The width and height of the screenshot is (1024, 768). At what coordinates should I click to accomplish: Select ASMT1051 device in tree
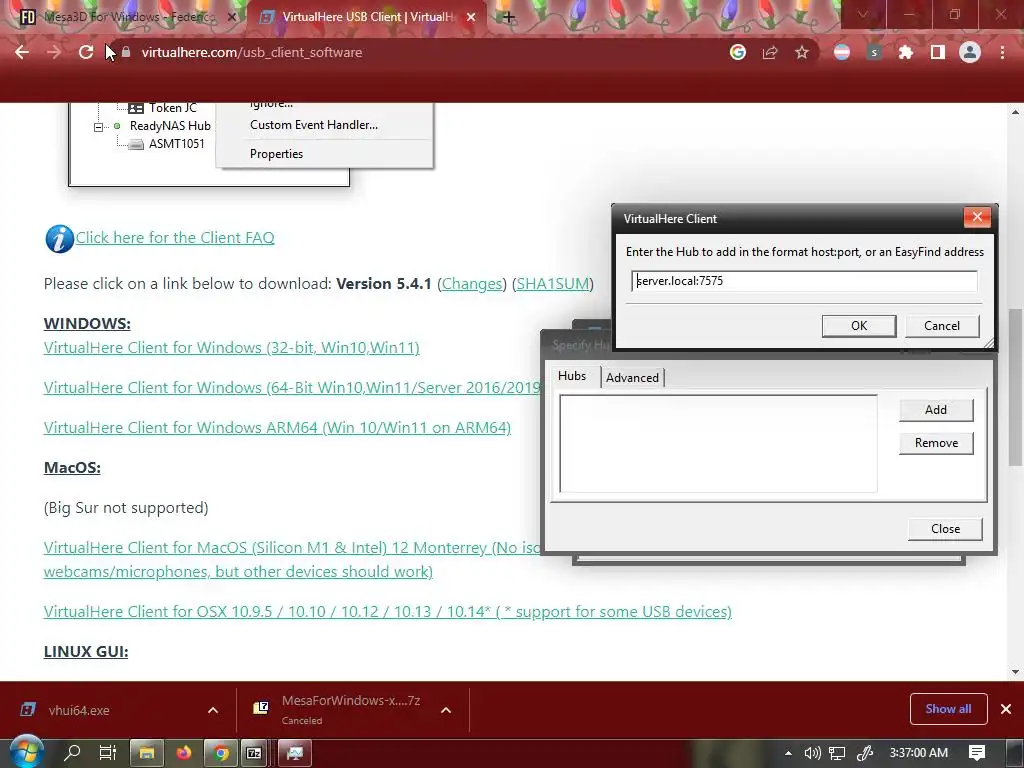(176, 144)
